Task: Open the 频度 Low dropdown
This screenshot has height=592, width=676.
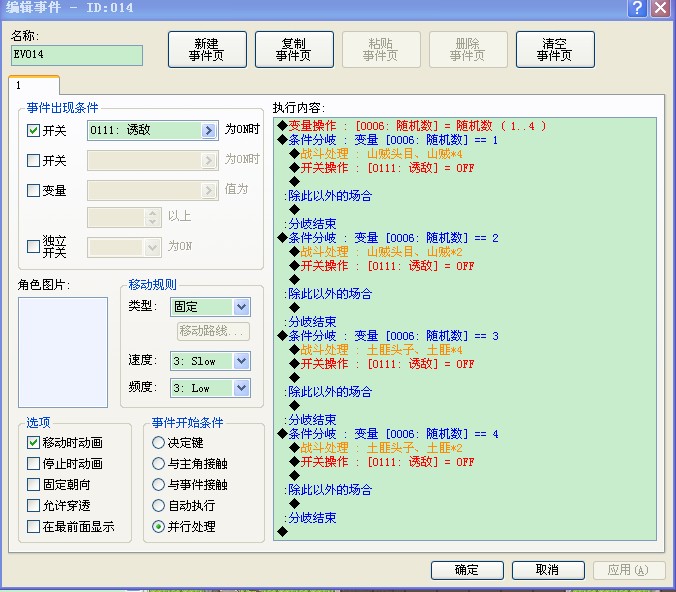Action: coord(241,388)
